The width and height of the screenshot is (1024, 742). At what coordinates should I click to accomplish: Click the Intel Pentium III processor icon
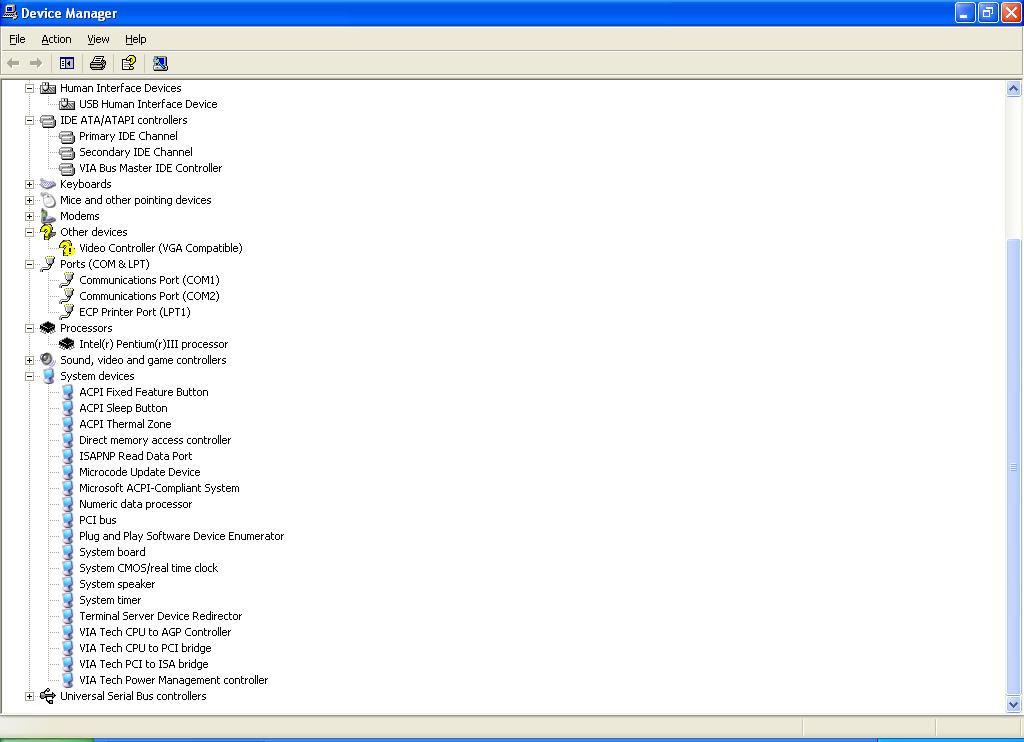67,344
